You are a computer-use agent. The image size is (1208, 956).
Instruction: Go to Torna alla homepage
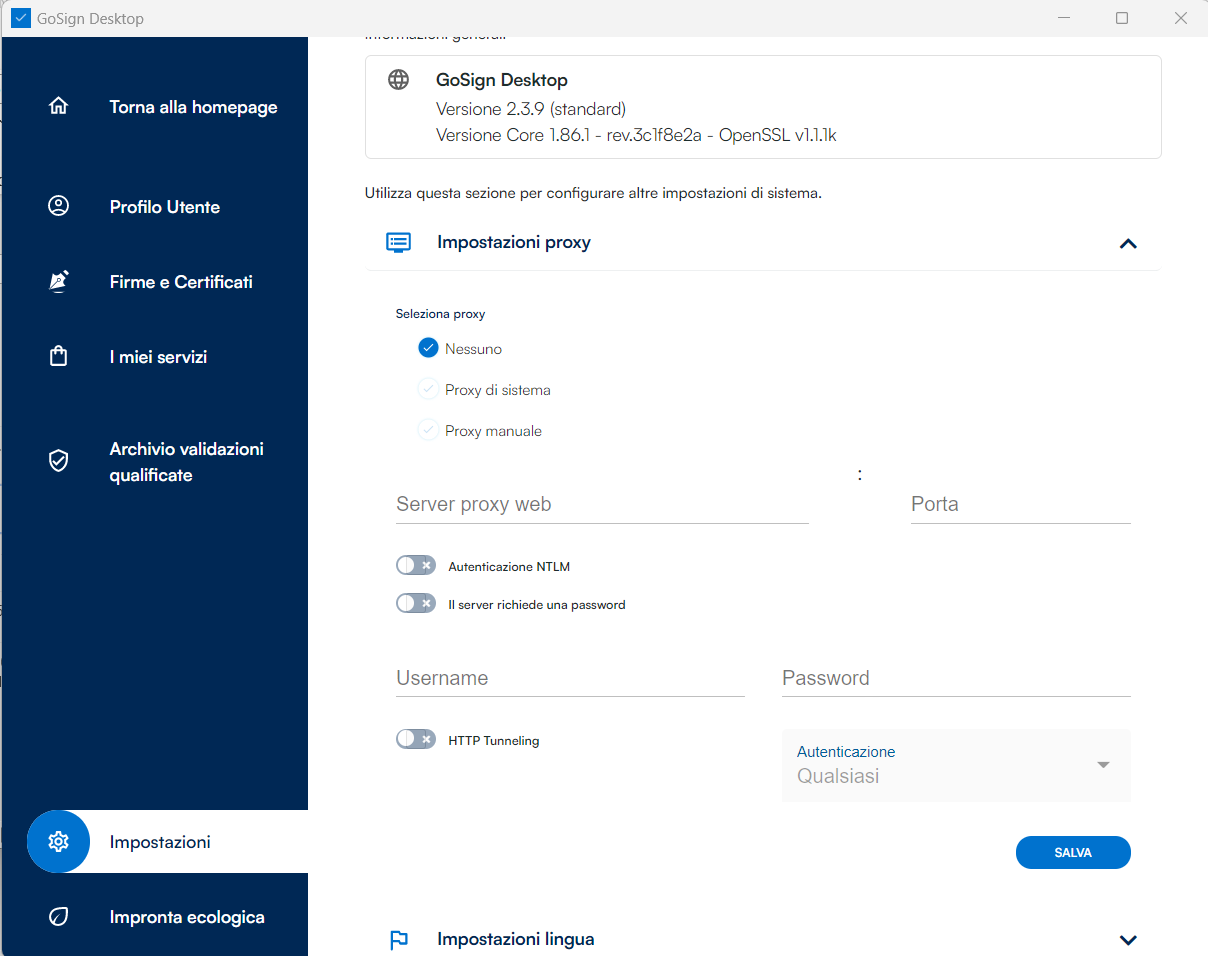(193, 107)
